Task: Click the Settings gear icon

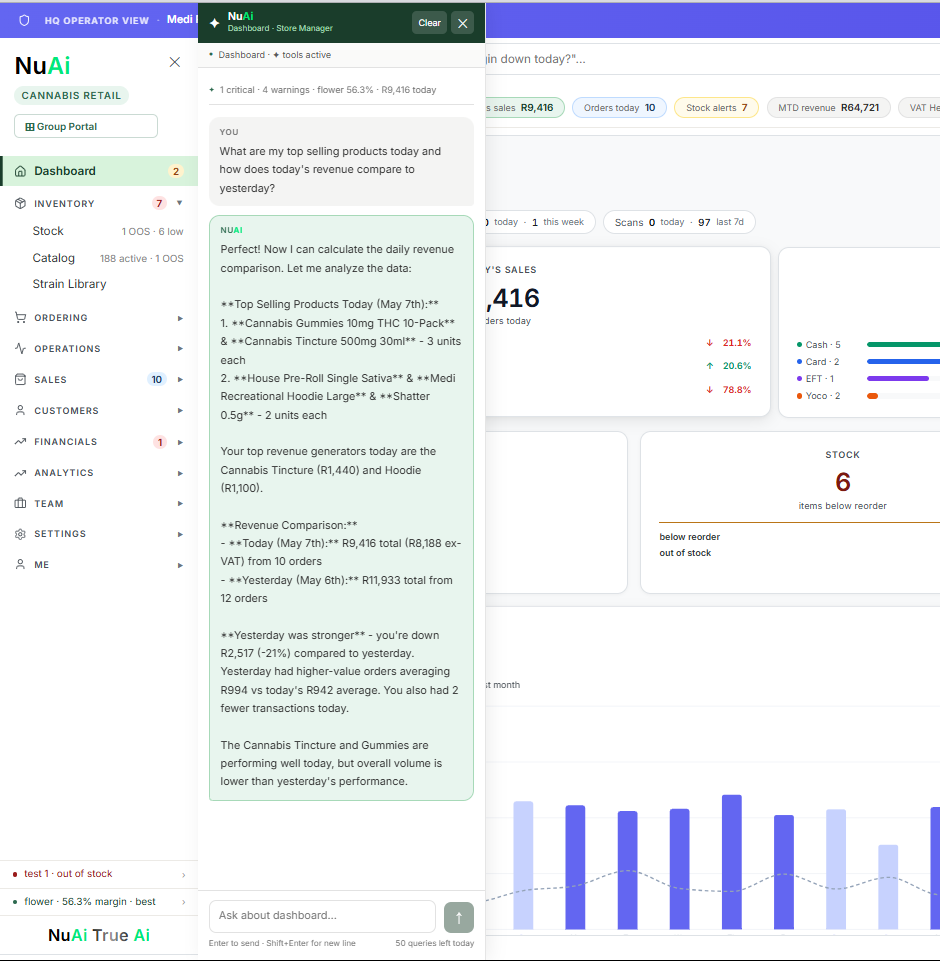Action: coord(20,534)
